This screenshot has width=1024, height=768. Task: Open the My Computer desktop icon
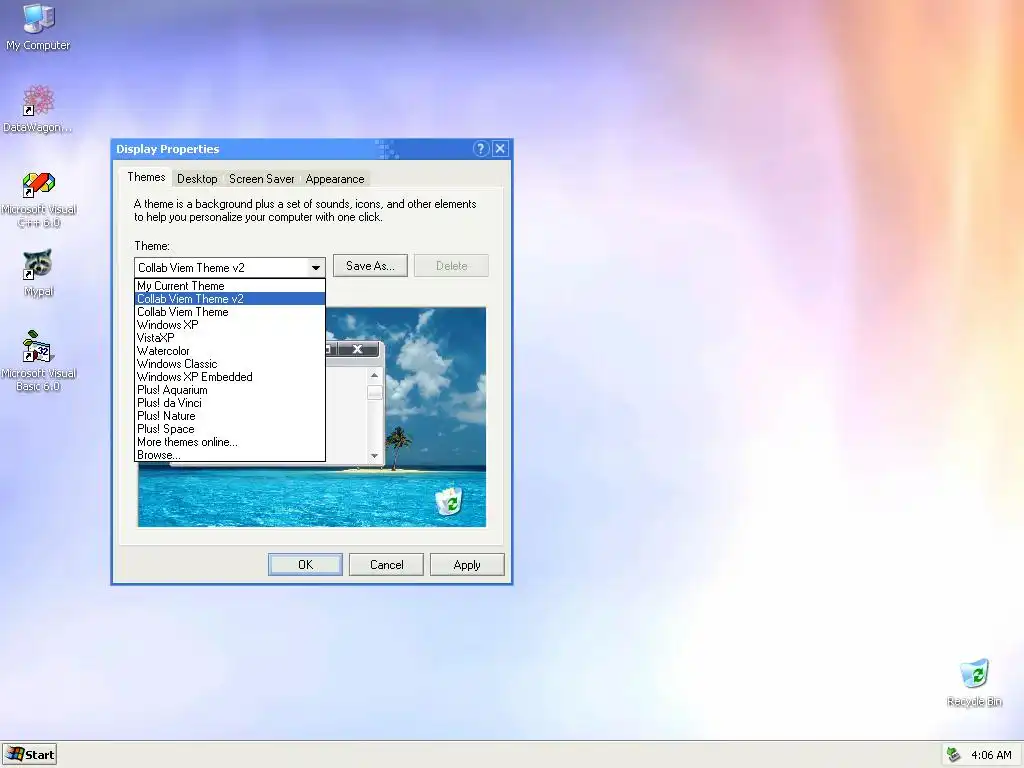[39, 27]
